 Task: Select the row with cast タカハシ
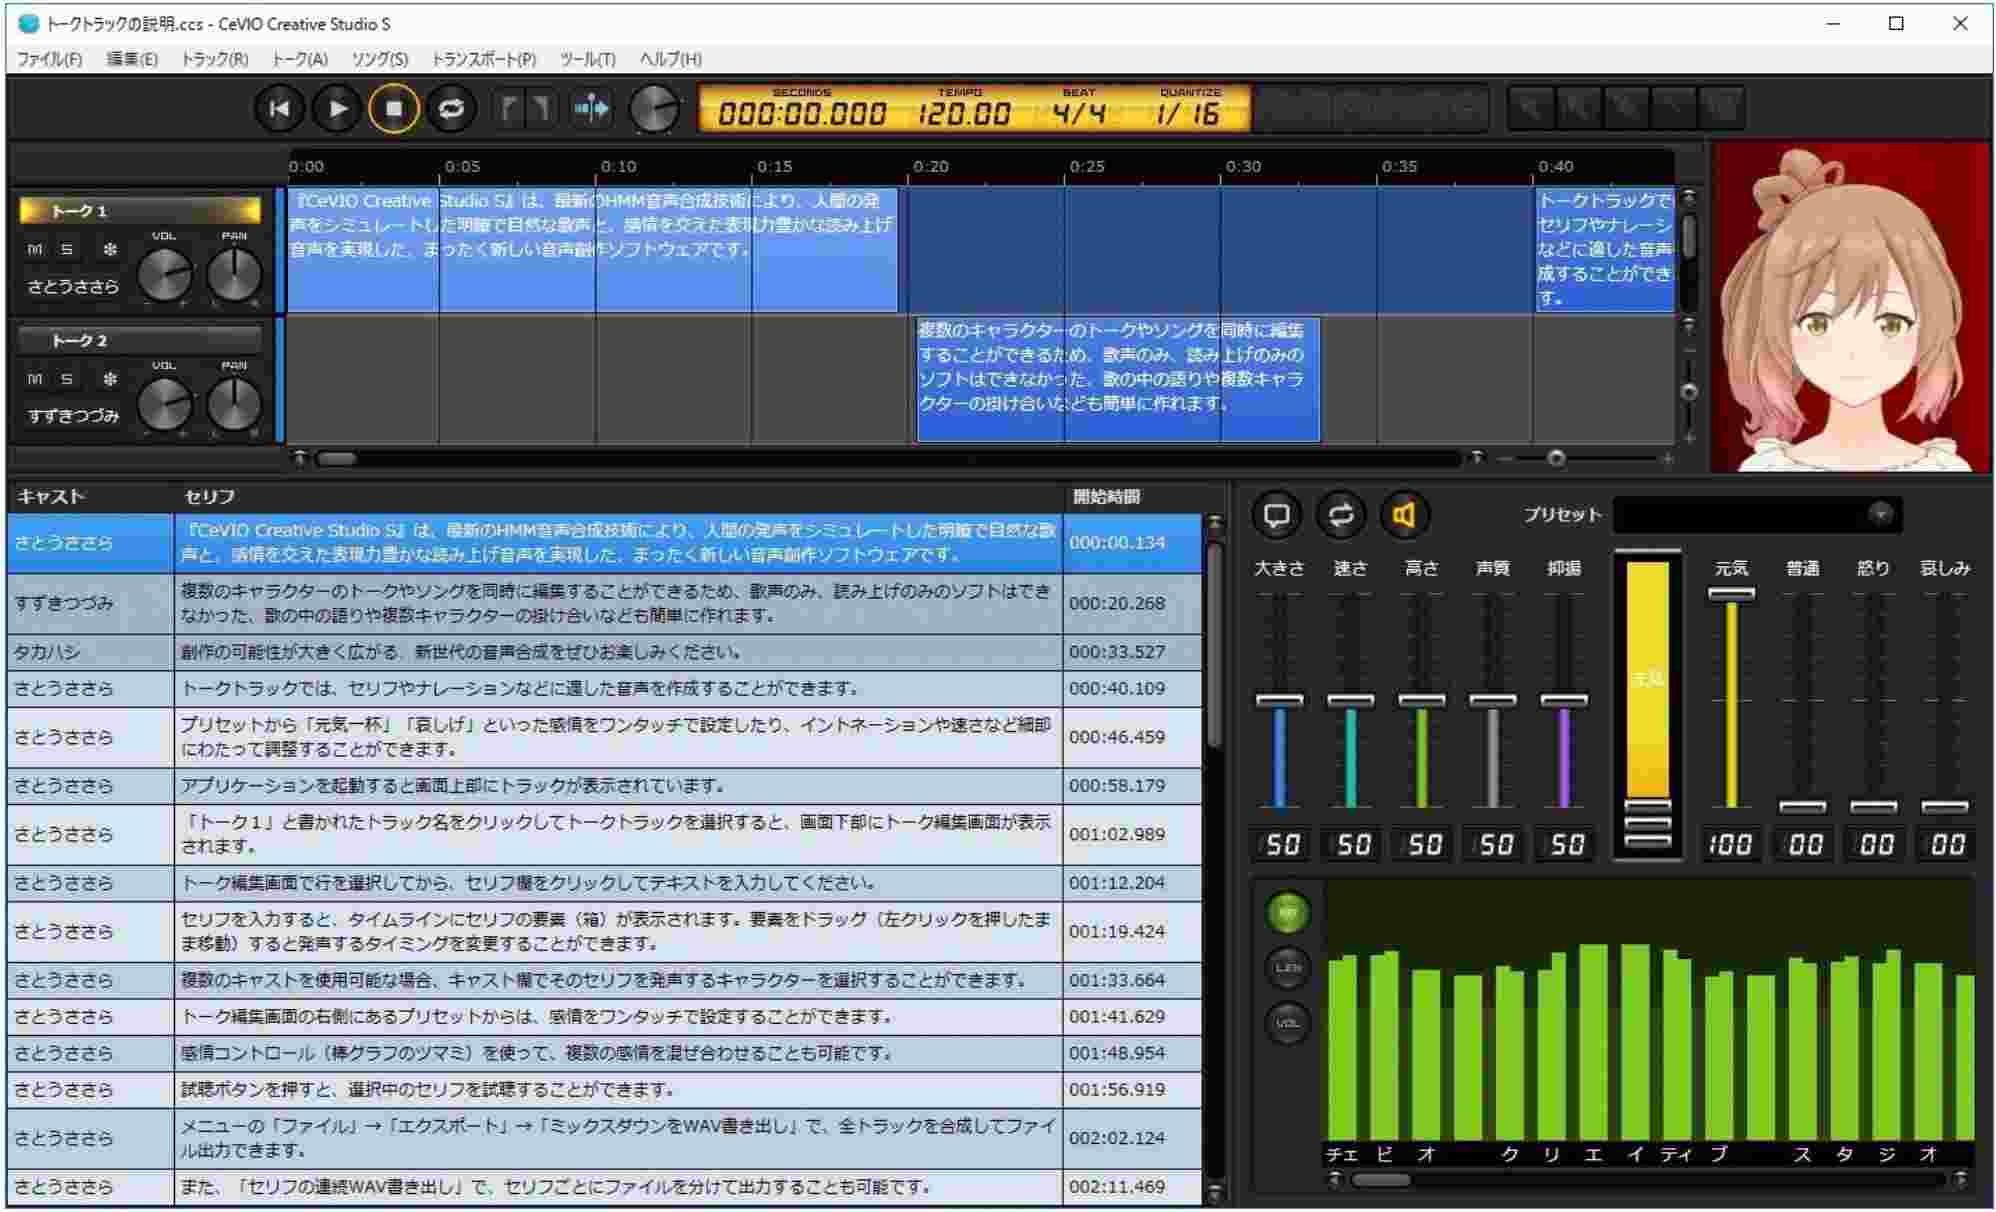click(604, 652)
